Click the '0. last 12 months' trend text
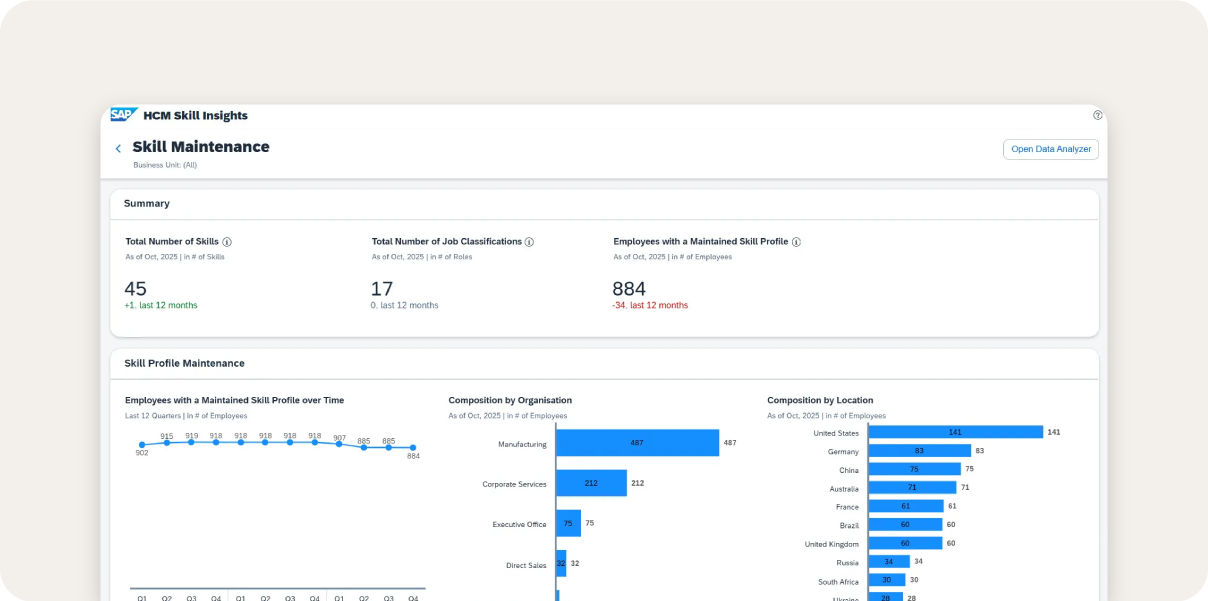The height and width of the screenshot is (601, 1208). [x=404, y=305]
